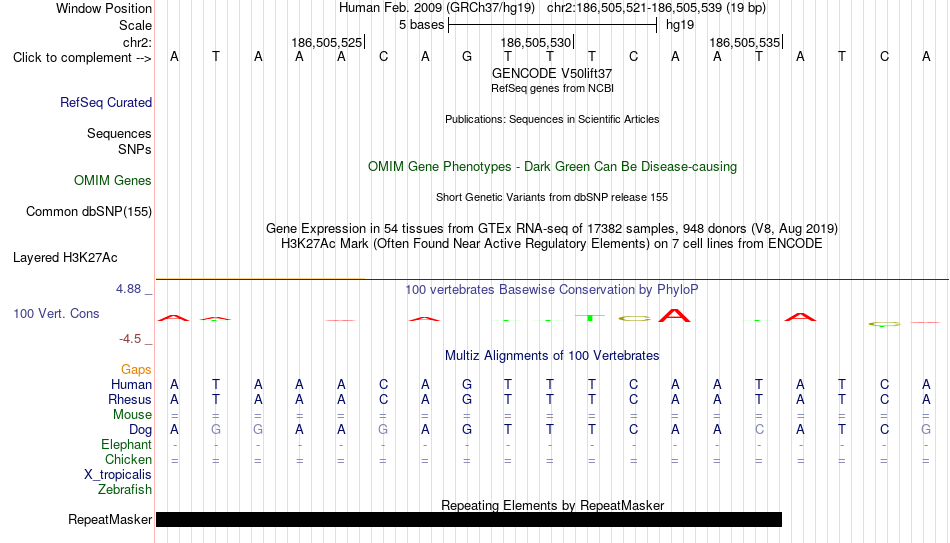This screenshot has width=950, height=543.
Task: Click the Window Position label
Action: coord(104,8)
